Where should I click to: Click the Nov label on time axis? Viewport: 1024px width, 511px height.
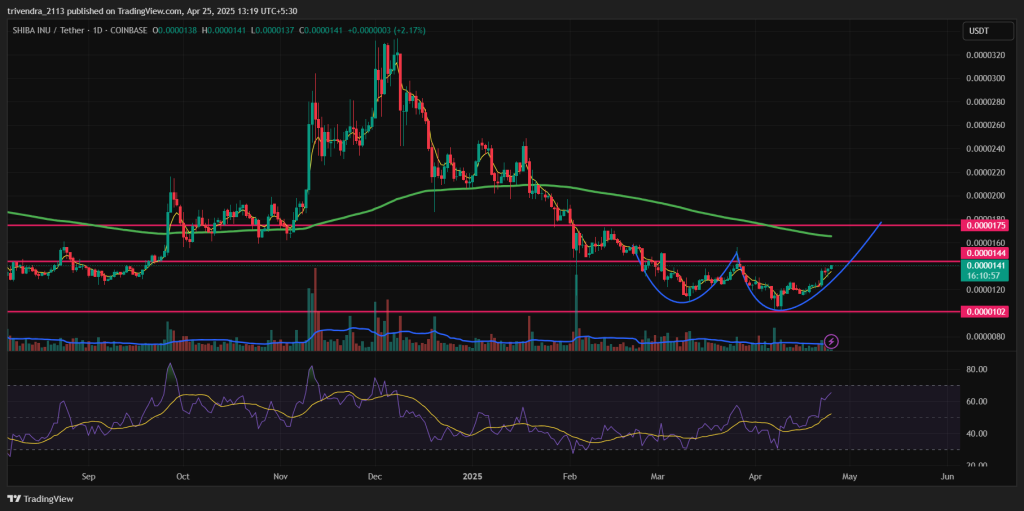[x=280, y=476]
